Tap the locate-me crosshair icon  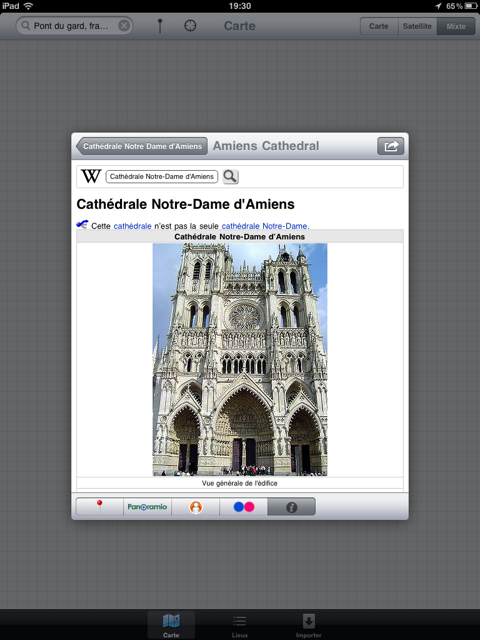190,26
